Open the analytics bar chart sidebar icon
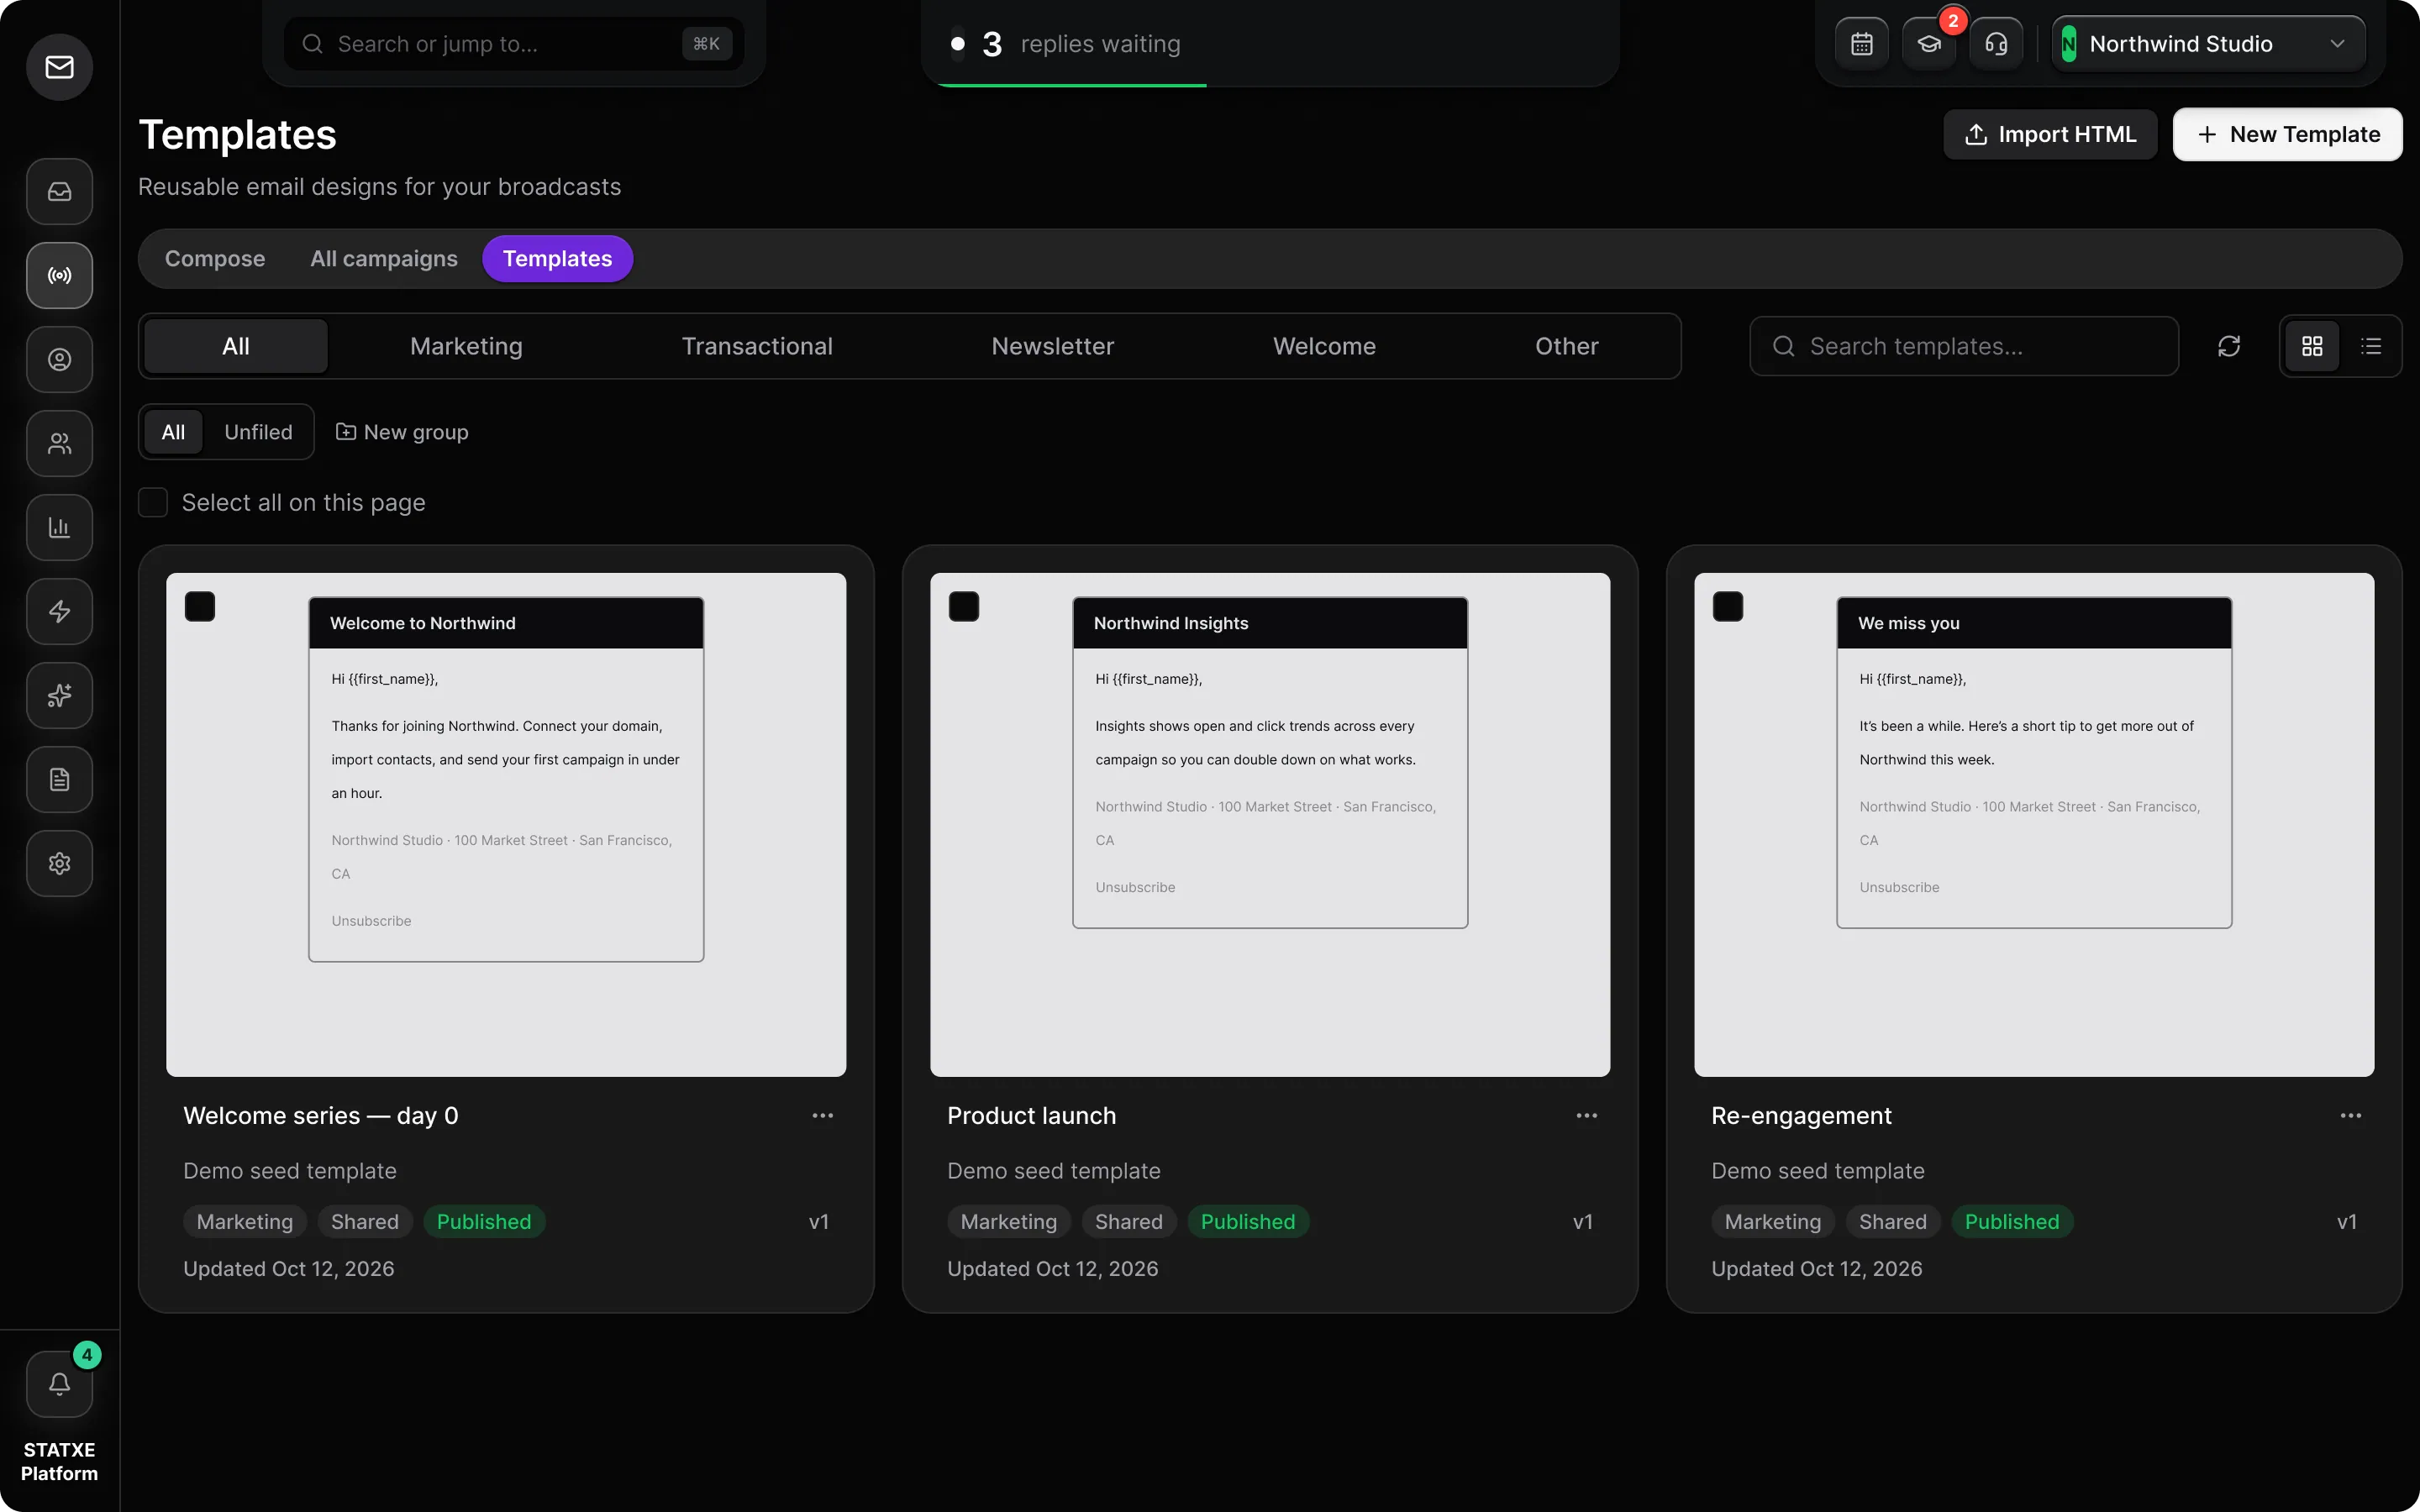2420x1512 pixels. click(60, 528)
